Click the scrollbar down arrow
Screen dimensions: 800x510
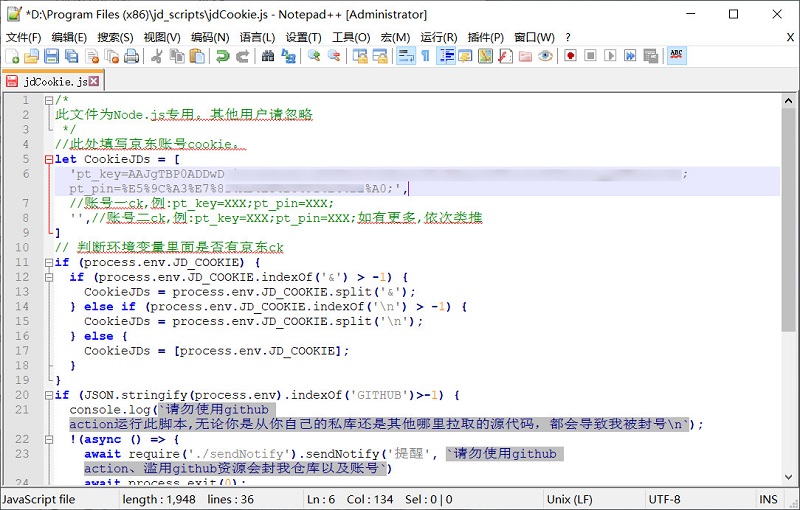coord(788,477)
